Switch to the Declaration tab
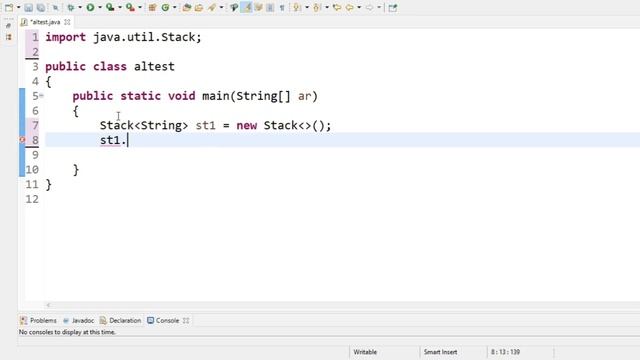This screenshot has width=640, height=360. [120, 320]
